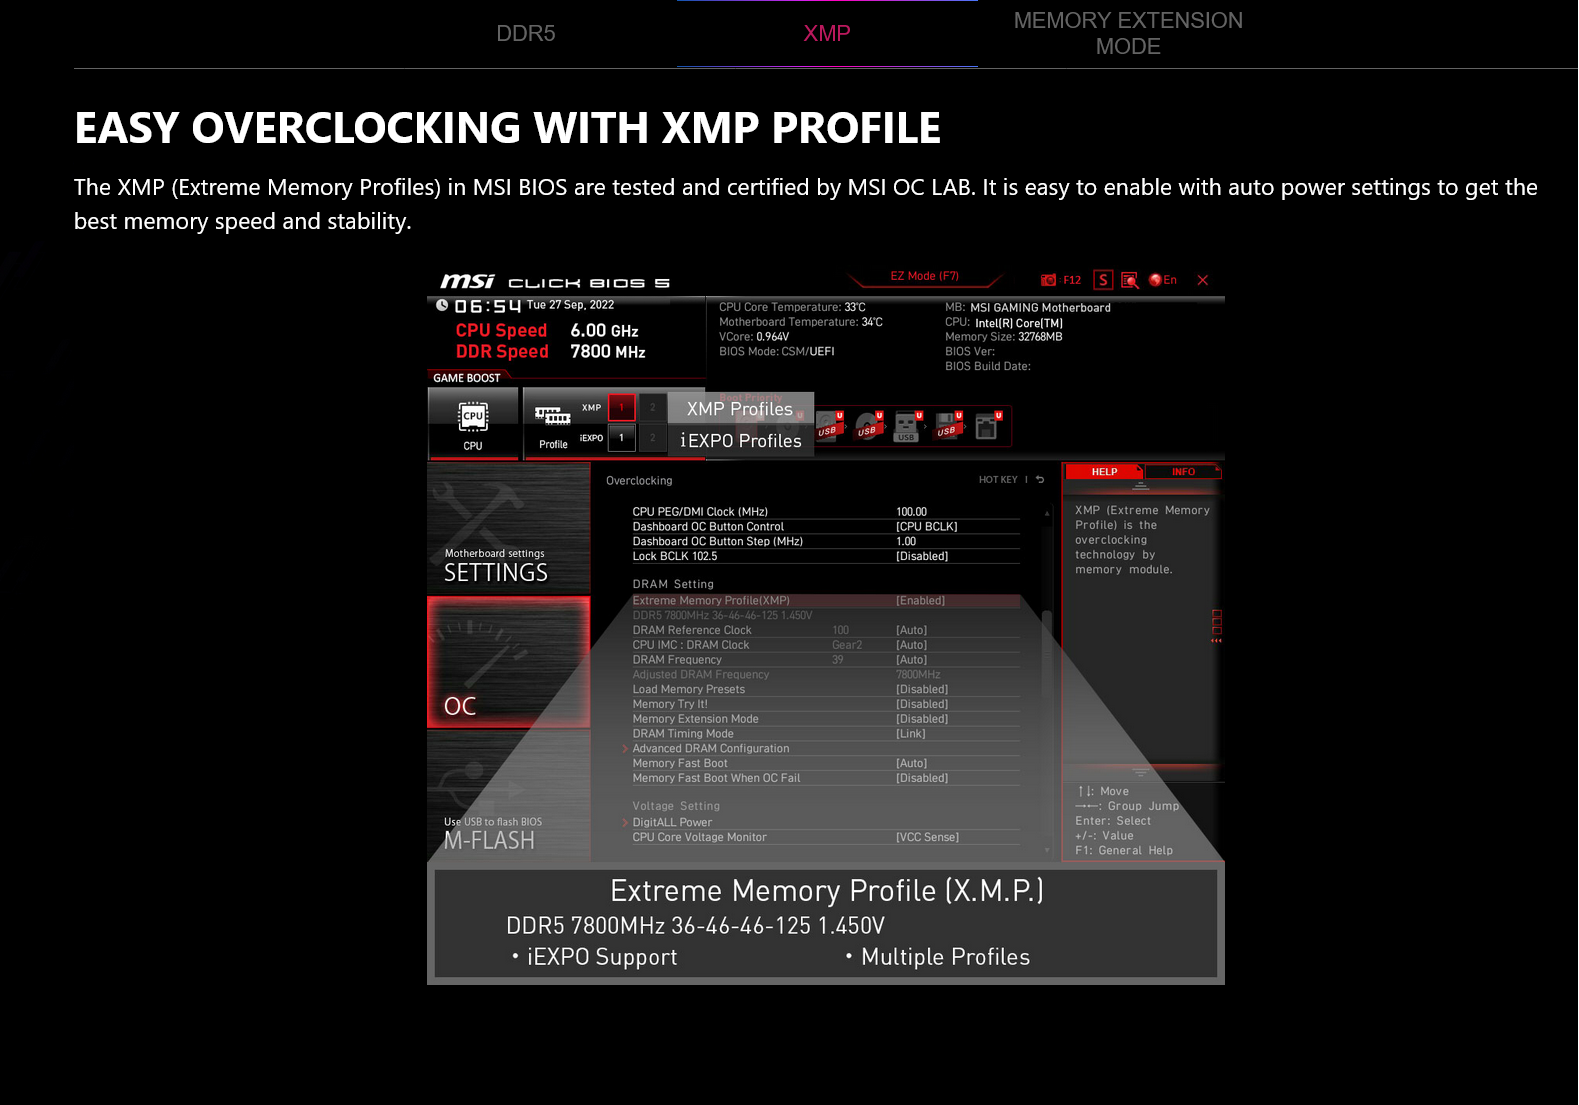This screenshot has width=1579, height=1105.
Task: Click the EZ Mode (F7) button
Action: pyautogui.click(x=924, y=277)
